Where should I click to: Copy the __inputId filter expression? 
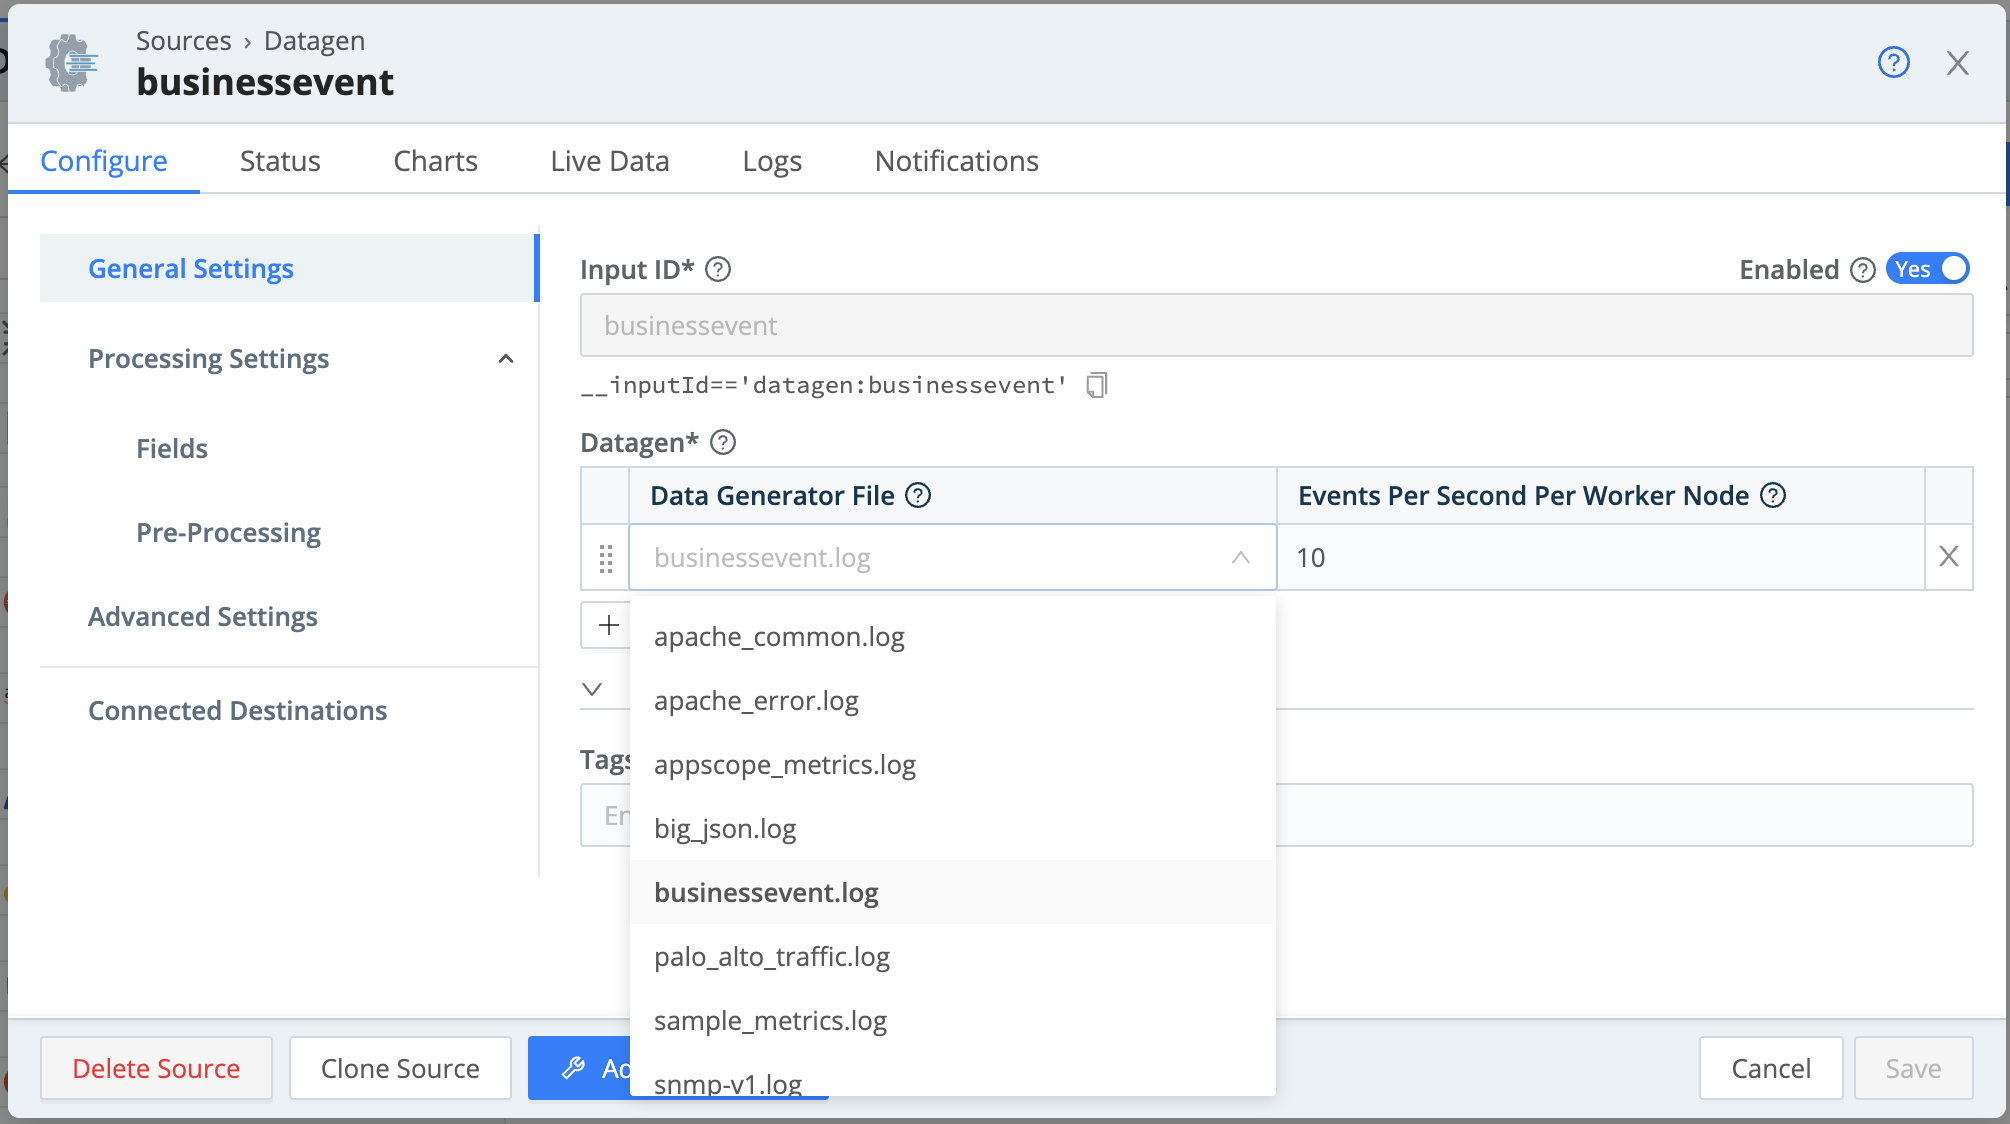1097,385
